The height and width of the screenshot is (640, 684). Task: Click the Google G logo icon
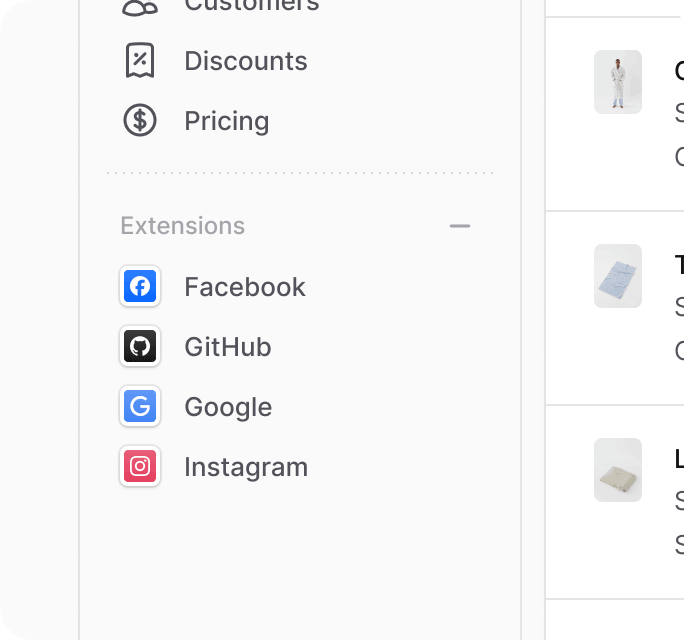coord(140,406)
